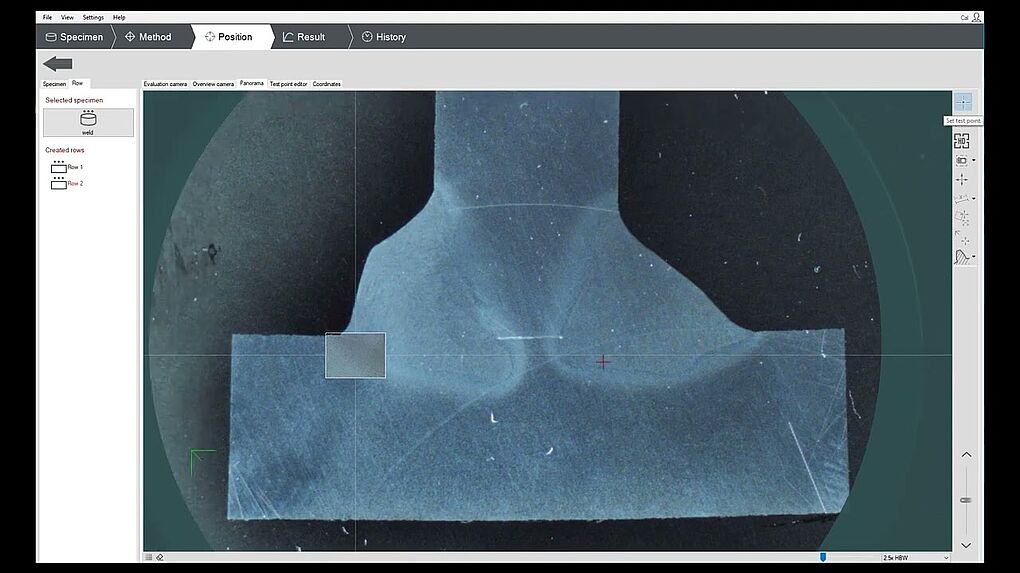Click the blue zoom slider handle at bottom
This screenshot has width=1020, height=573.
(x=823, y=557)
